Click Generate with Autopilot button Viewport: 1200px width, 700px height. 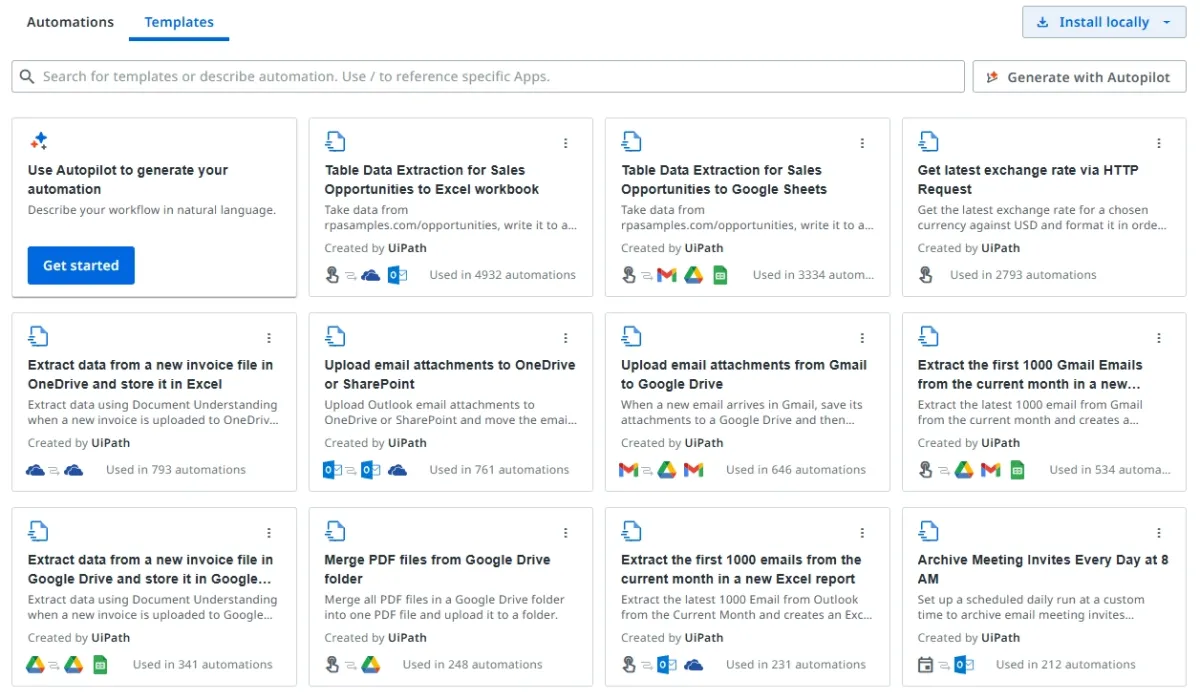(1079, 77)
